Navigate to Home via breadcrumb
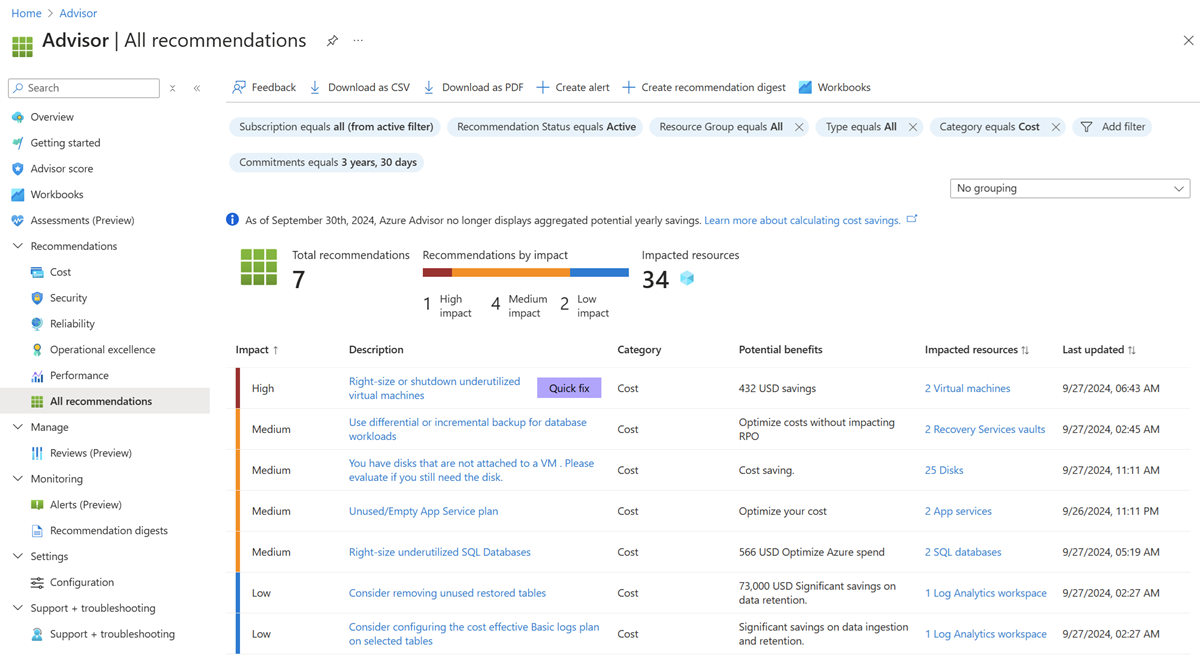 tap(26, 13)
